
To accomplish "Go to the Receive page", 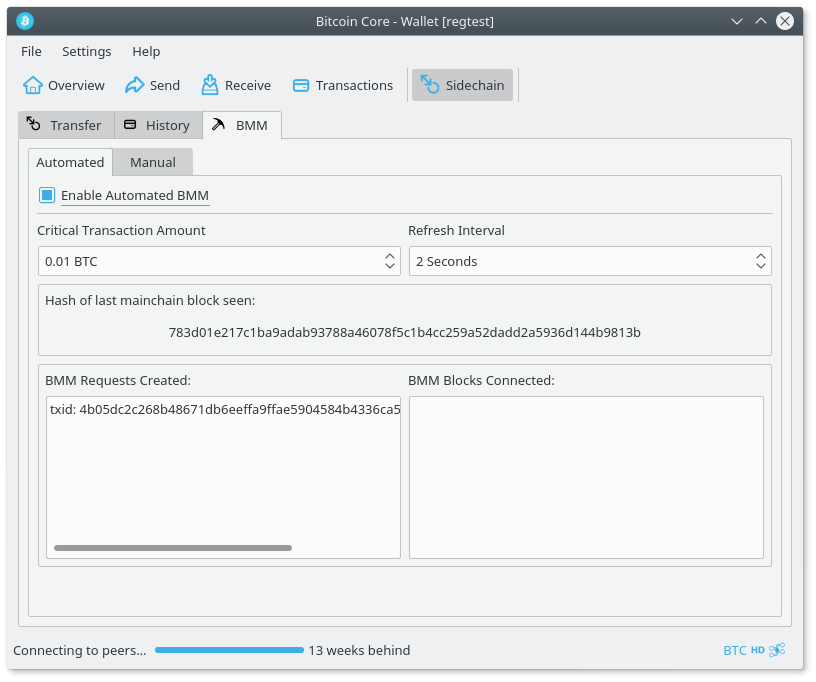I will tap(236, 85).
